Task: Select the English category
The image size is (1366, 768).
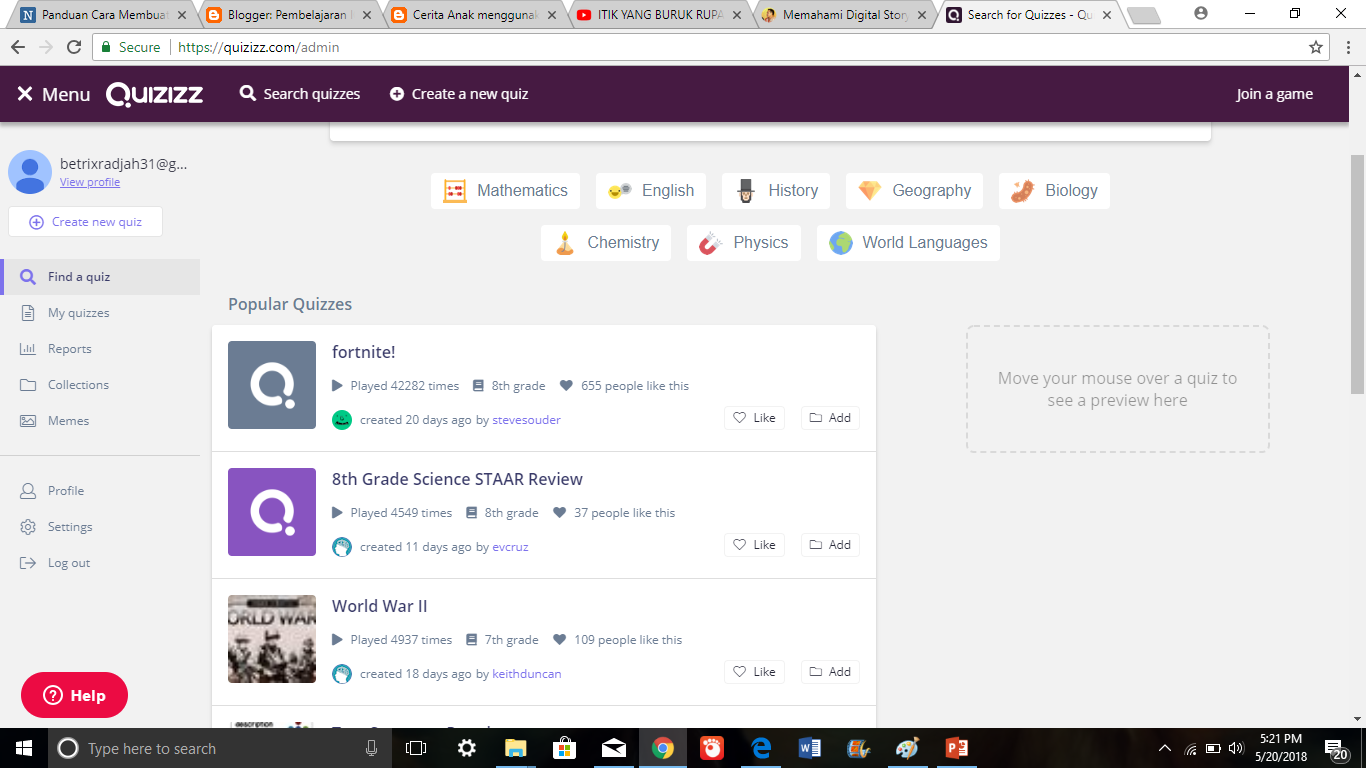Action: (651, 191)
